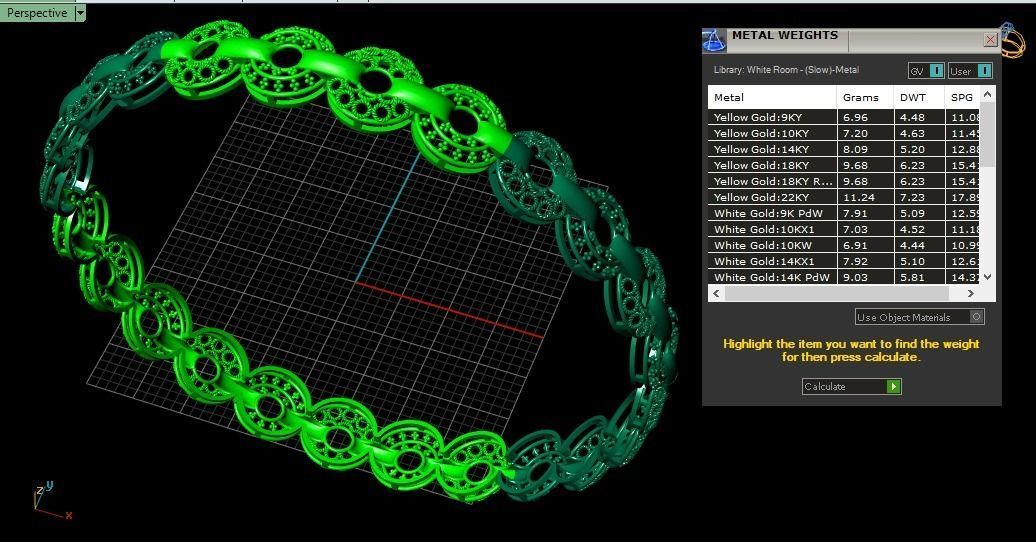Select the Yellow Gold:9KY row
Viewport: 1036px width, 542px height.
click(x=844, y=117)
